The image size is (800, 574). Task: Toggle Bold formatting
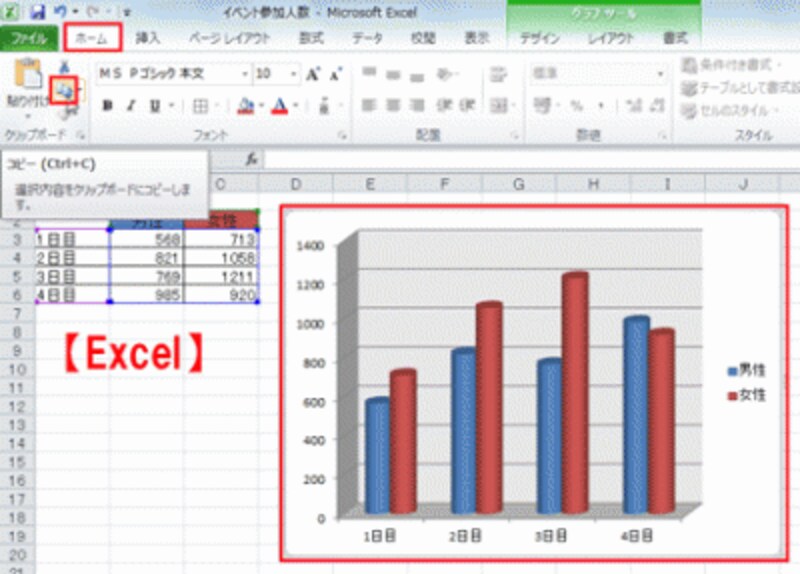(x=107, y=106)
